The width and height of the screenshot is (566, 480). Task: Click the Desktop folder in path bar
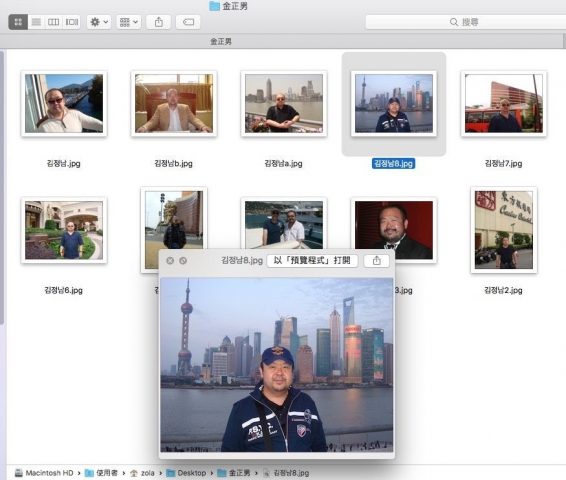click(x=186, y=473)
